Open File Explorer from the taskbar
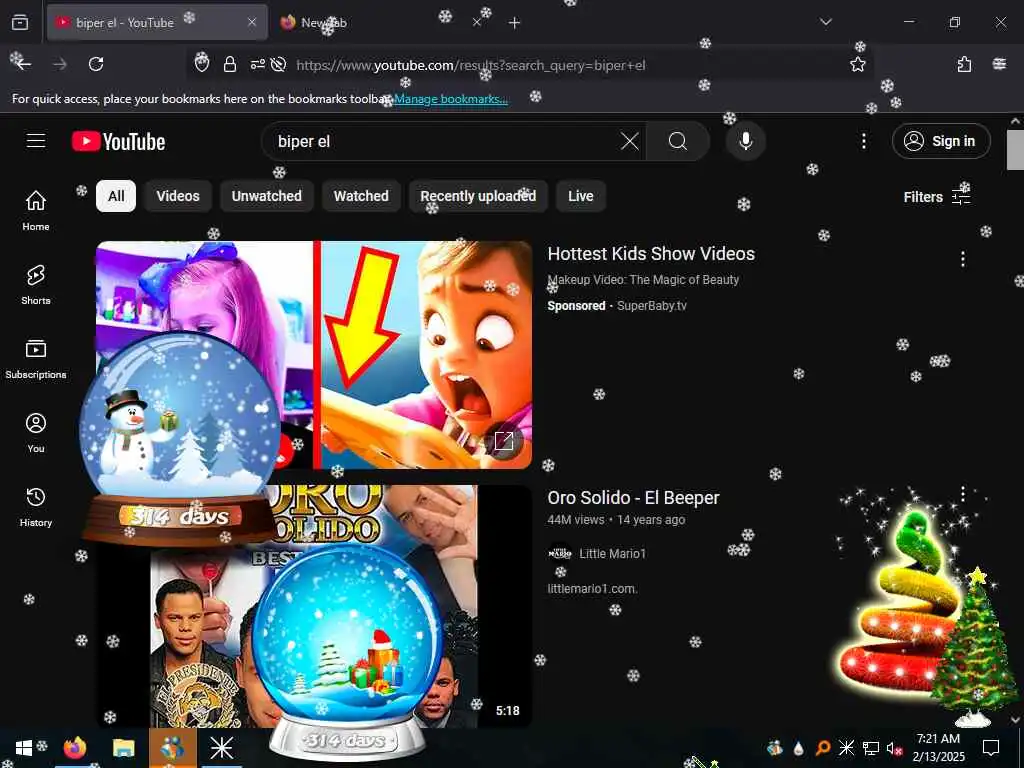1024x768 pixels. coord(123,748)
